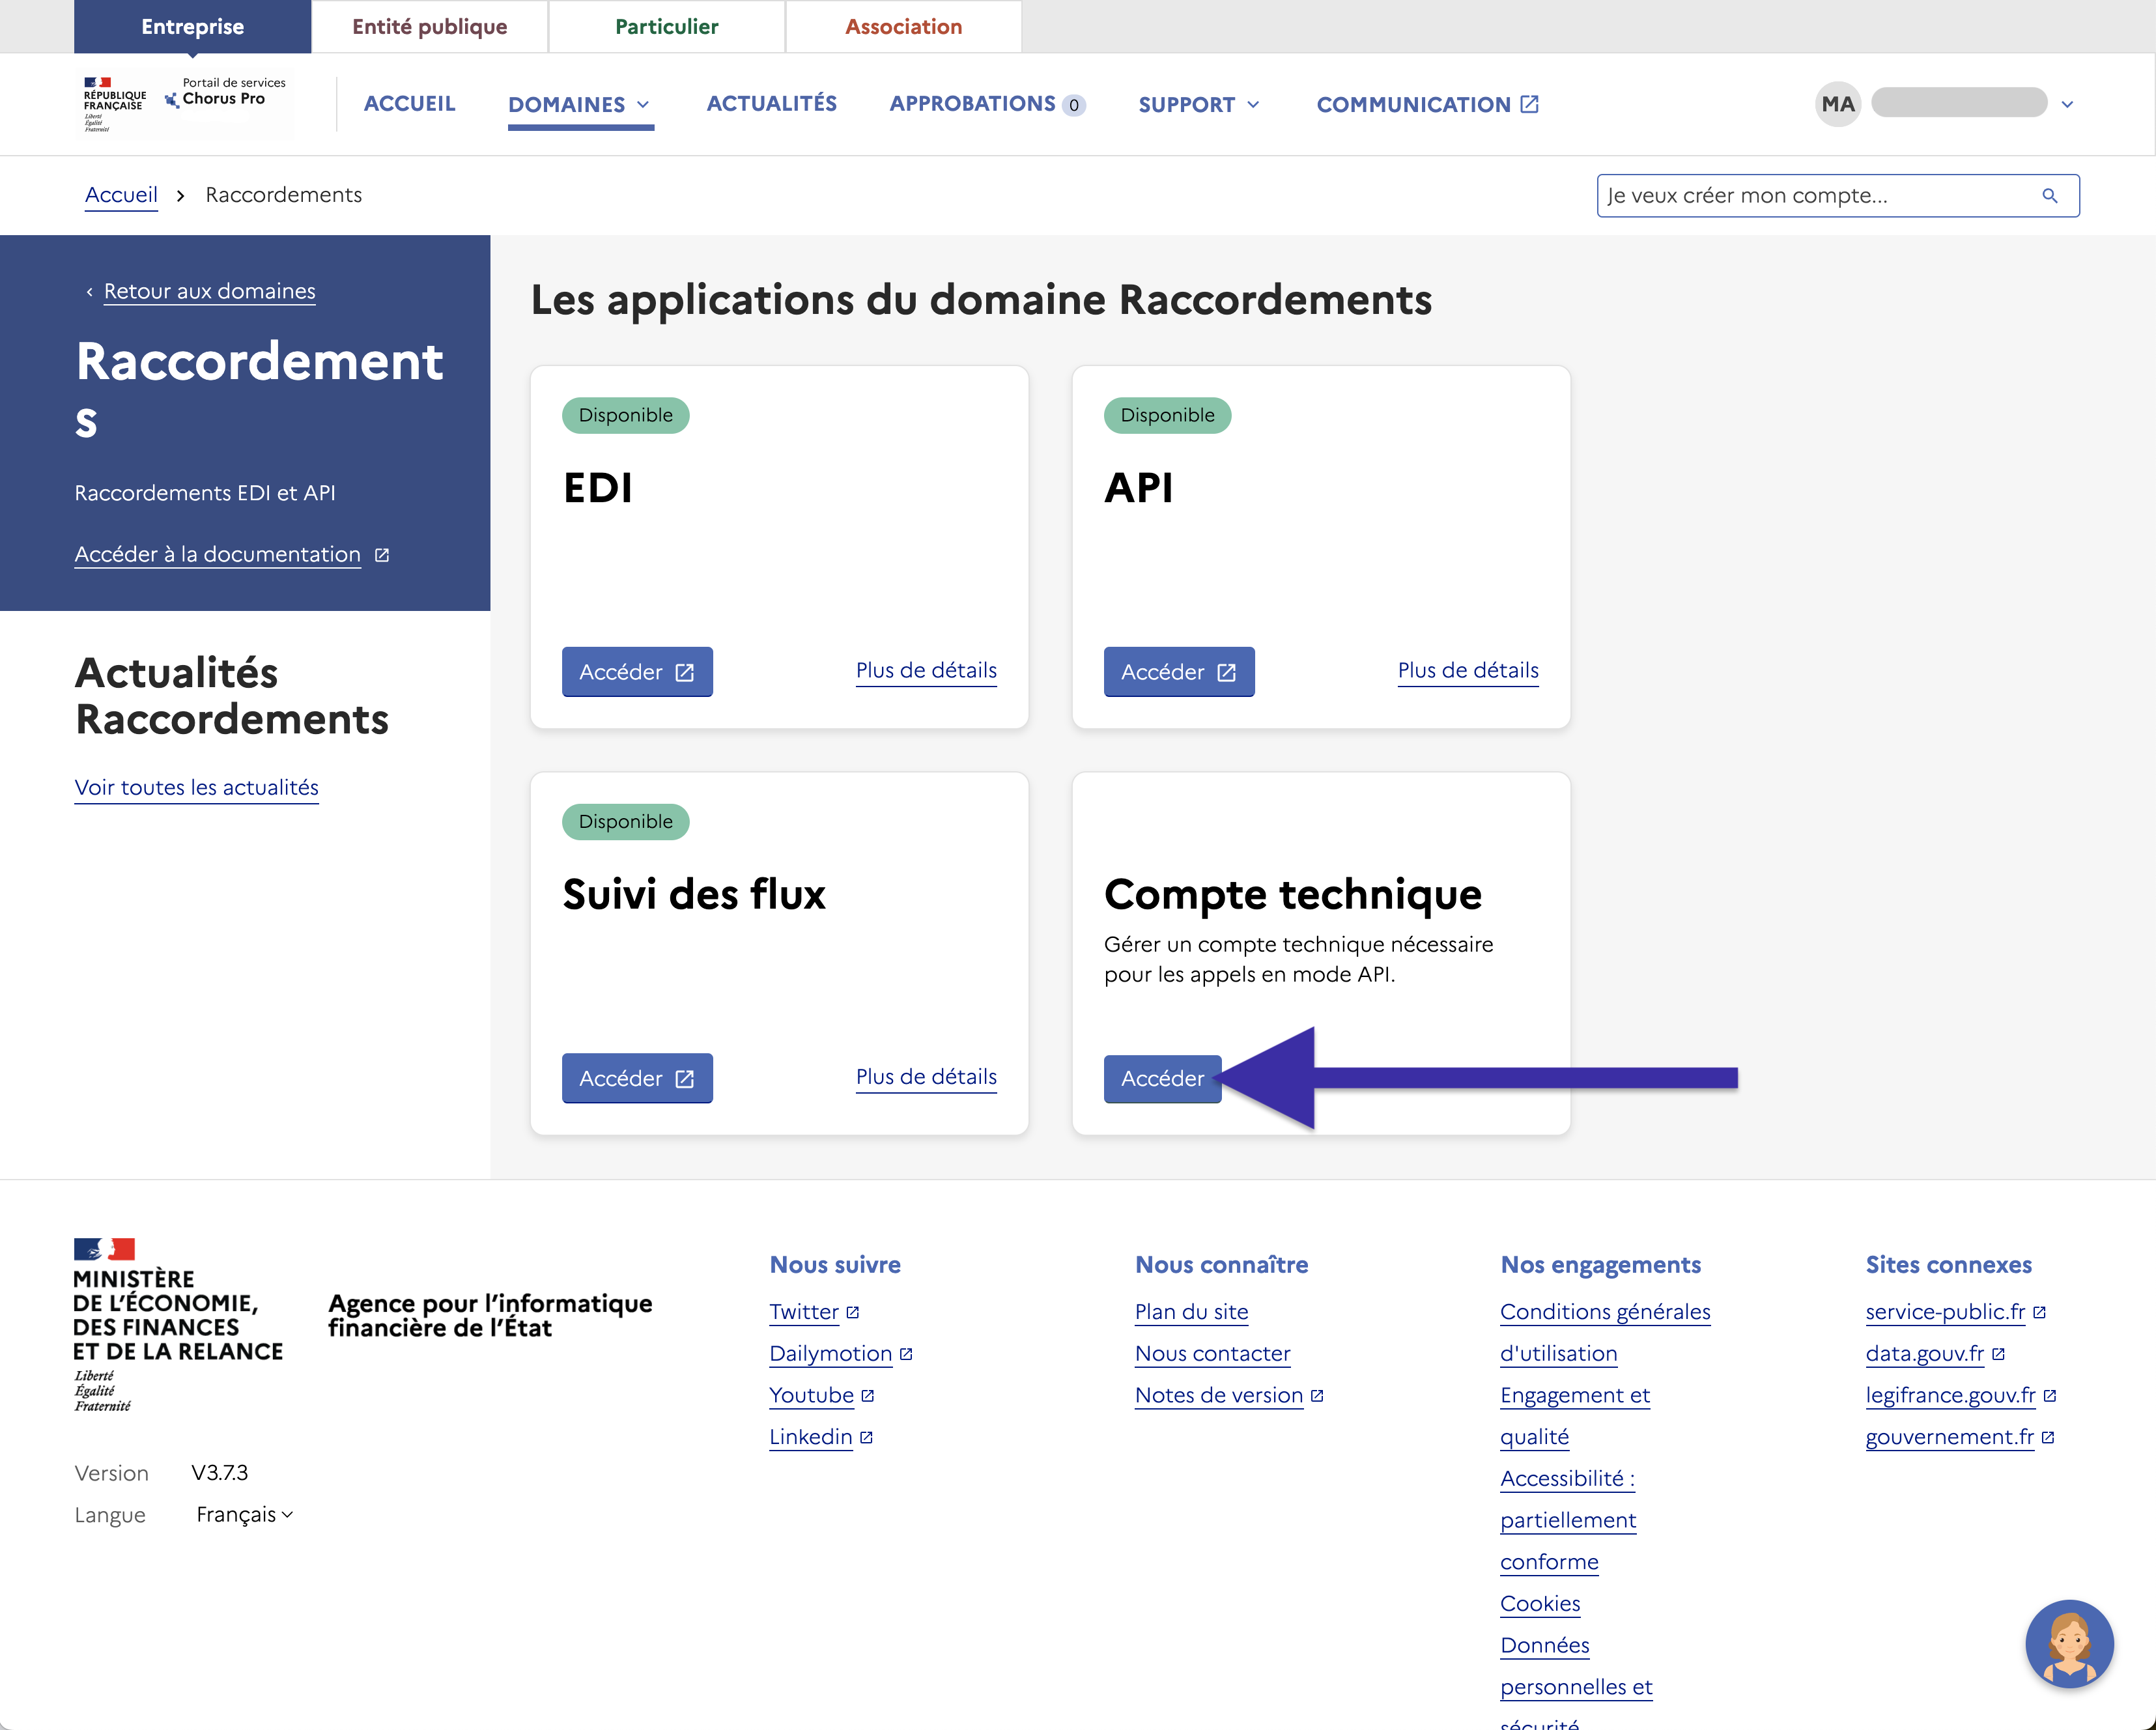Expand the Support menu
Image resolution: width=2156 pixels, height=1730 pixels.
[1199, 104]
